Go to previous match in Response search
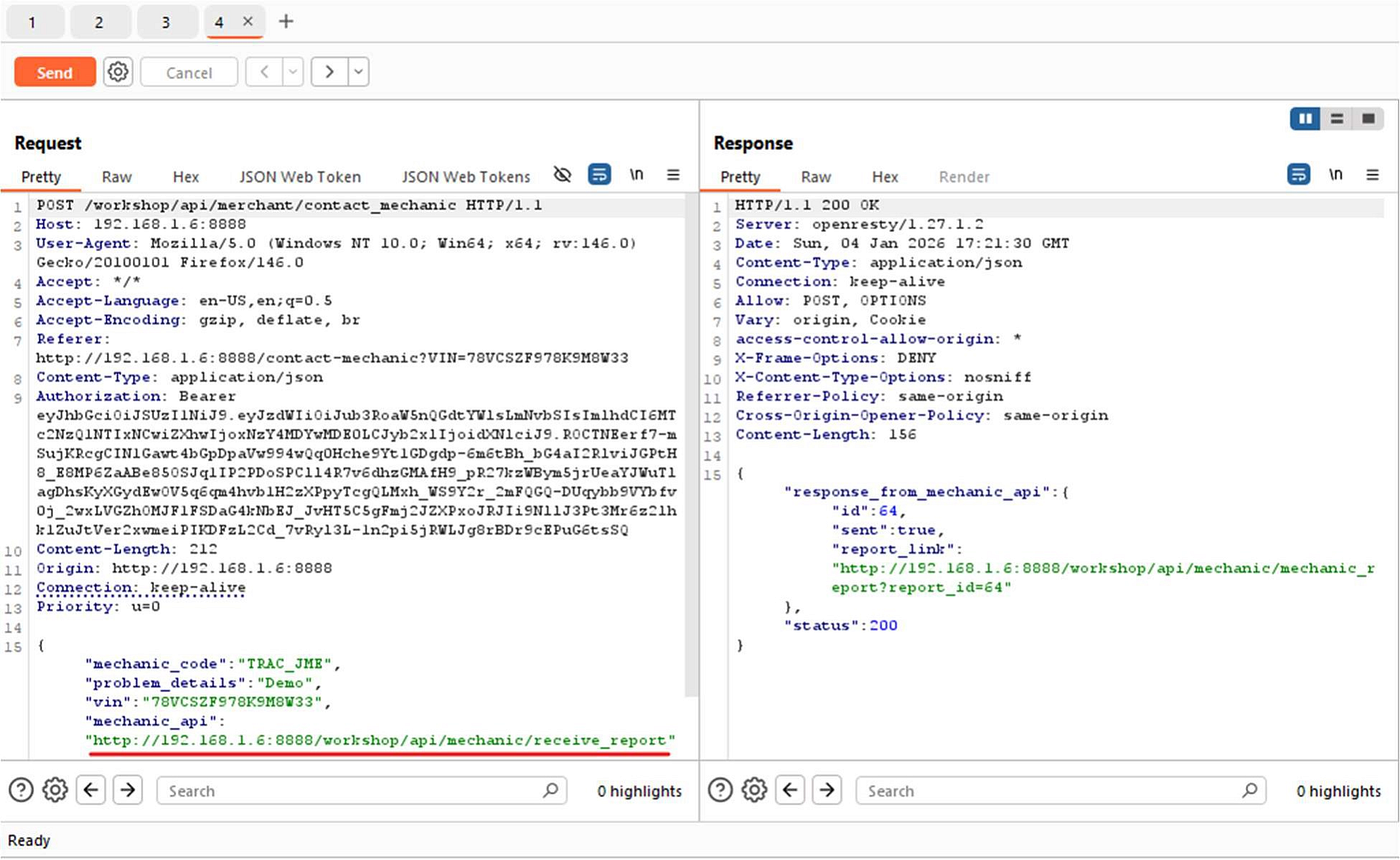1400x860 pixels. [x=791, y=790]
